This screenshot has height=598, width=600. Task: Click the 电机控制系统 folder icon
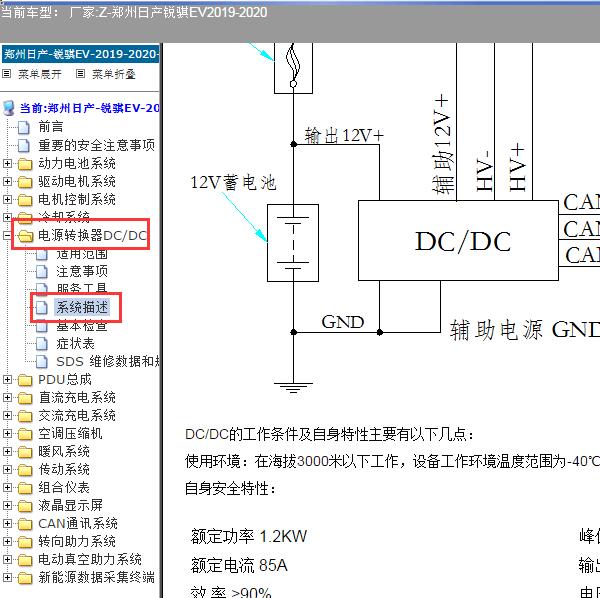25,200
